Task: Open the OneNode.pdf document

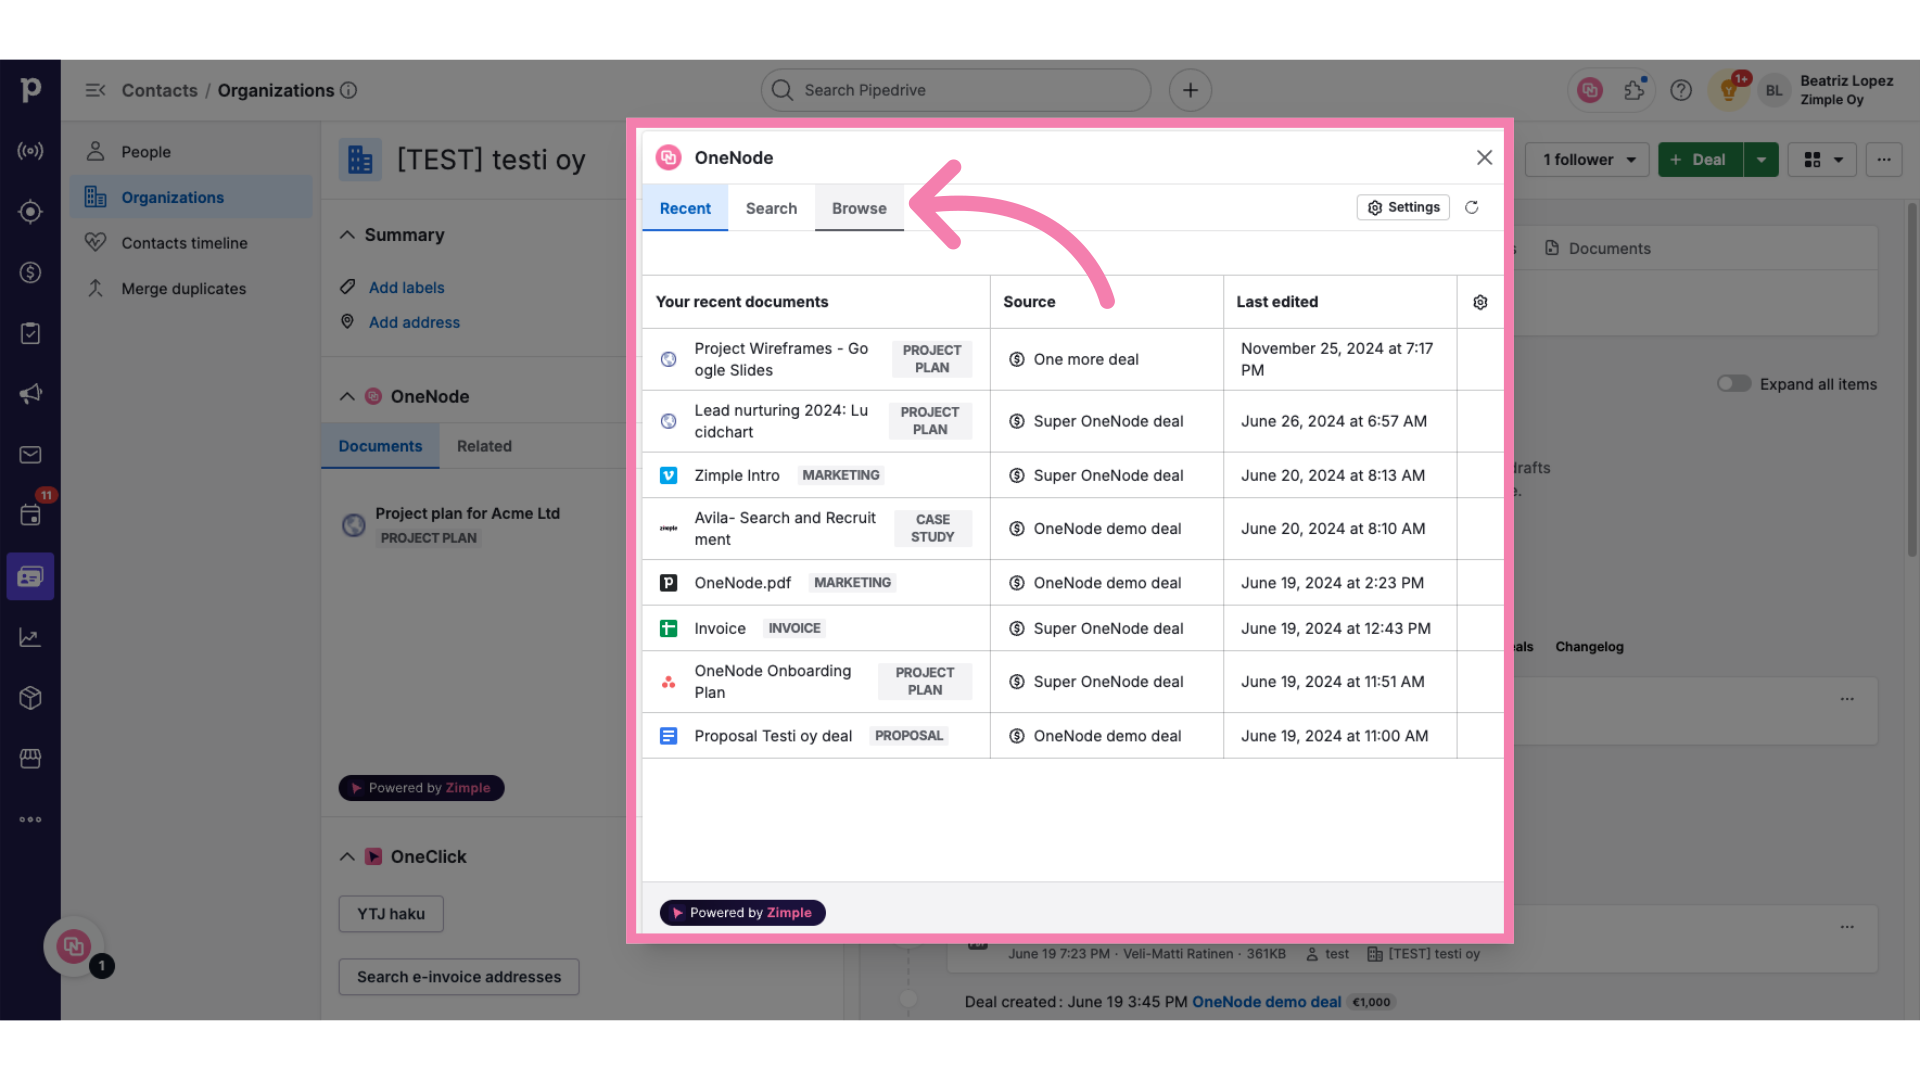Action: [742, 583]
